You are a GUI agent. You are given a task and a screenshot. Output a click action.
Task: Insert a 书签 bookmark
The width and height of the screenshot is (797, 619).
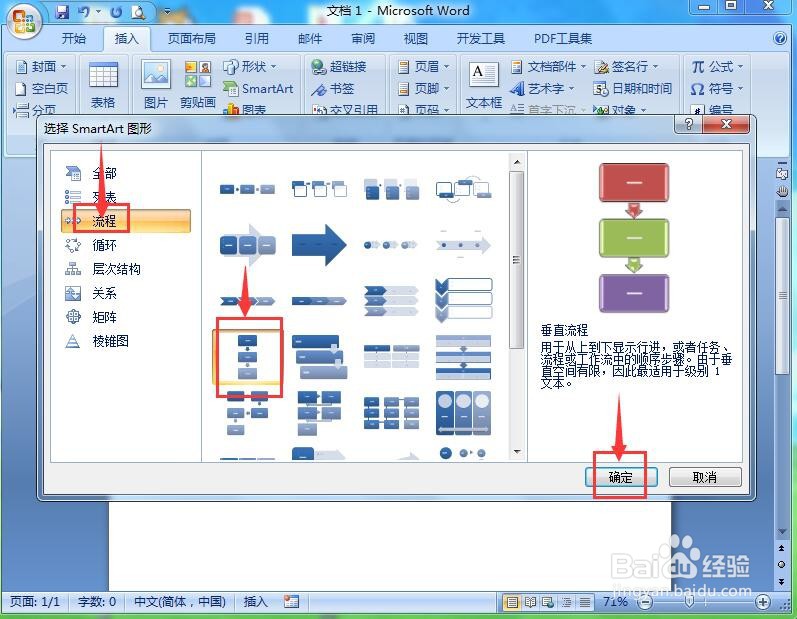click(332, 89)
